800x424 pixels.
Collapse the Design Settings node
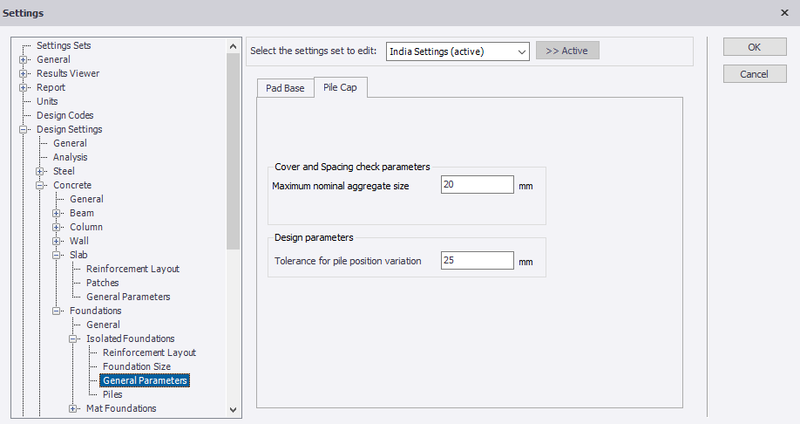(23, 130)
